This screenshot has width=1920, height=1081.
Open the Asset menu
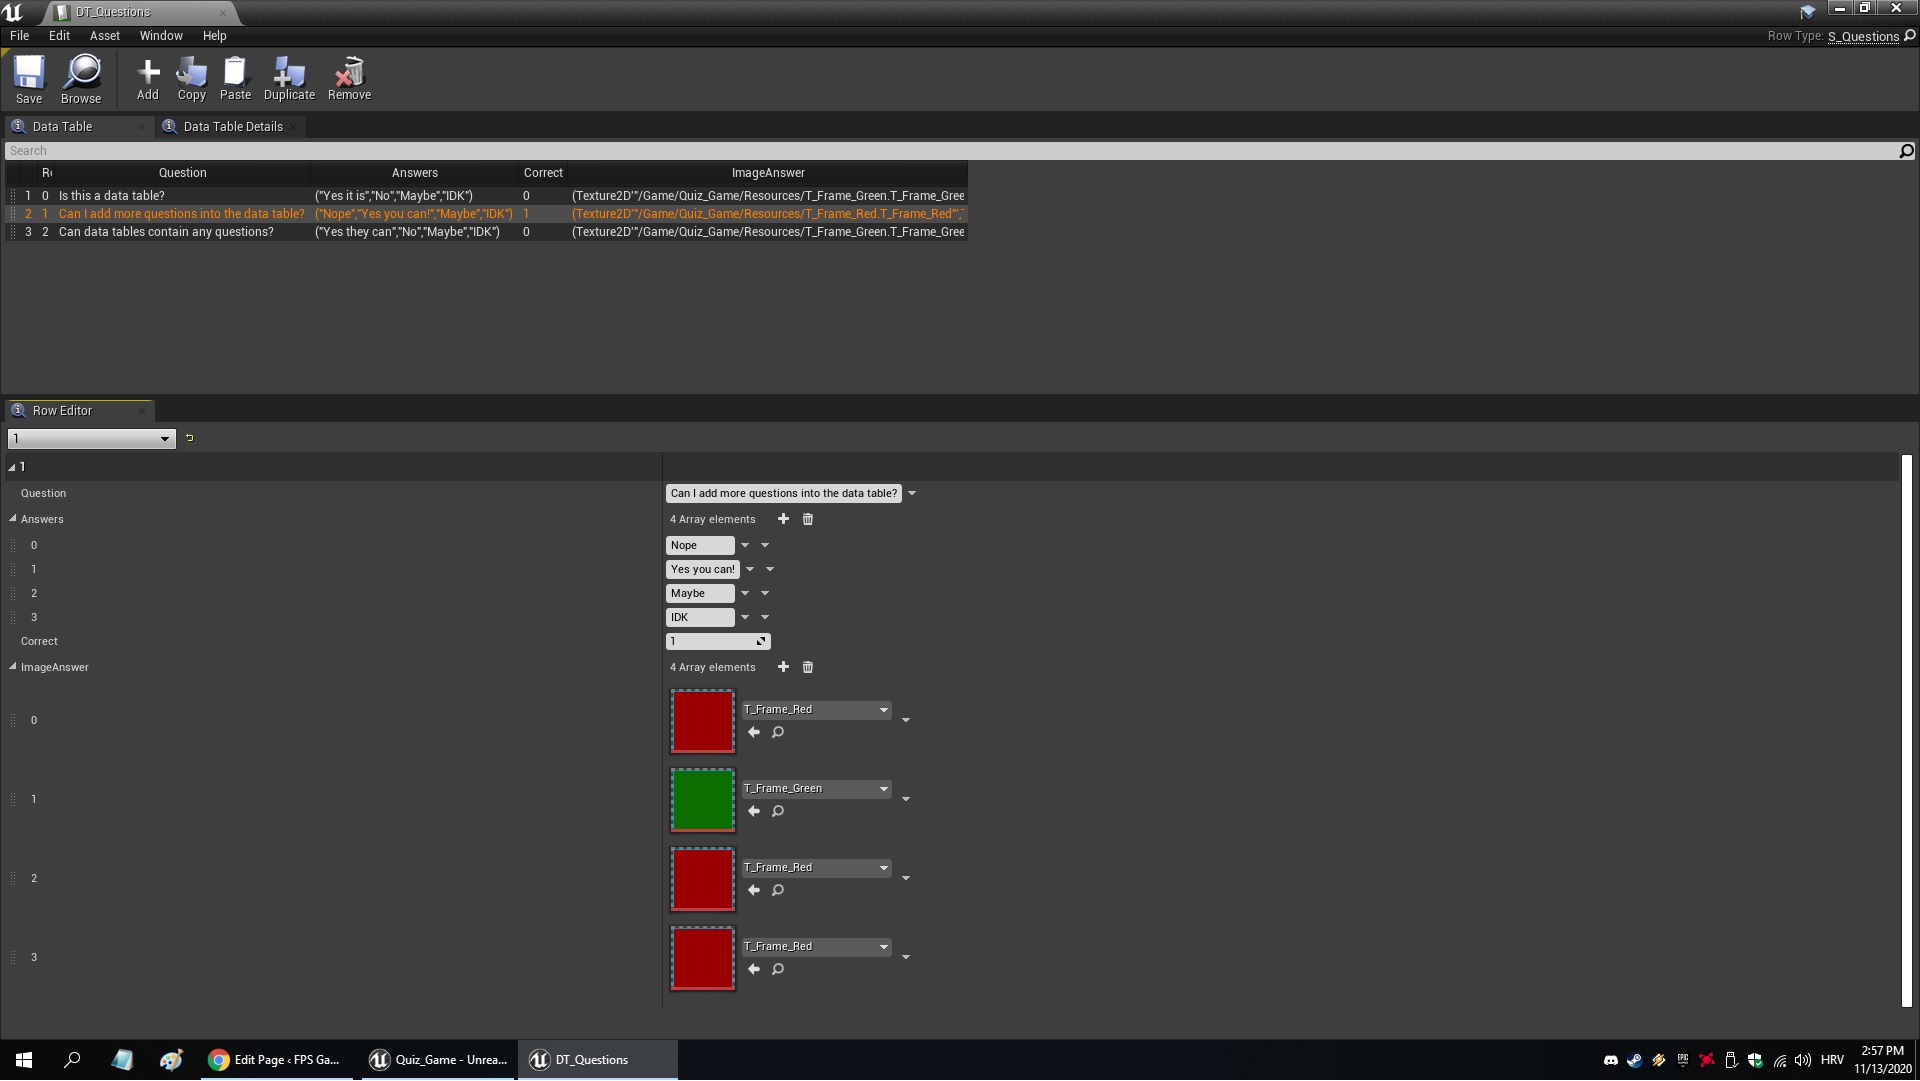pos(104,35)
